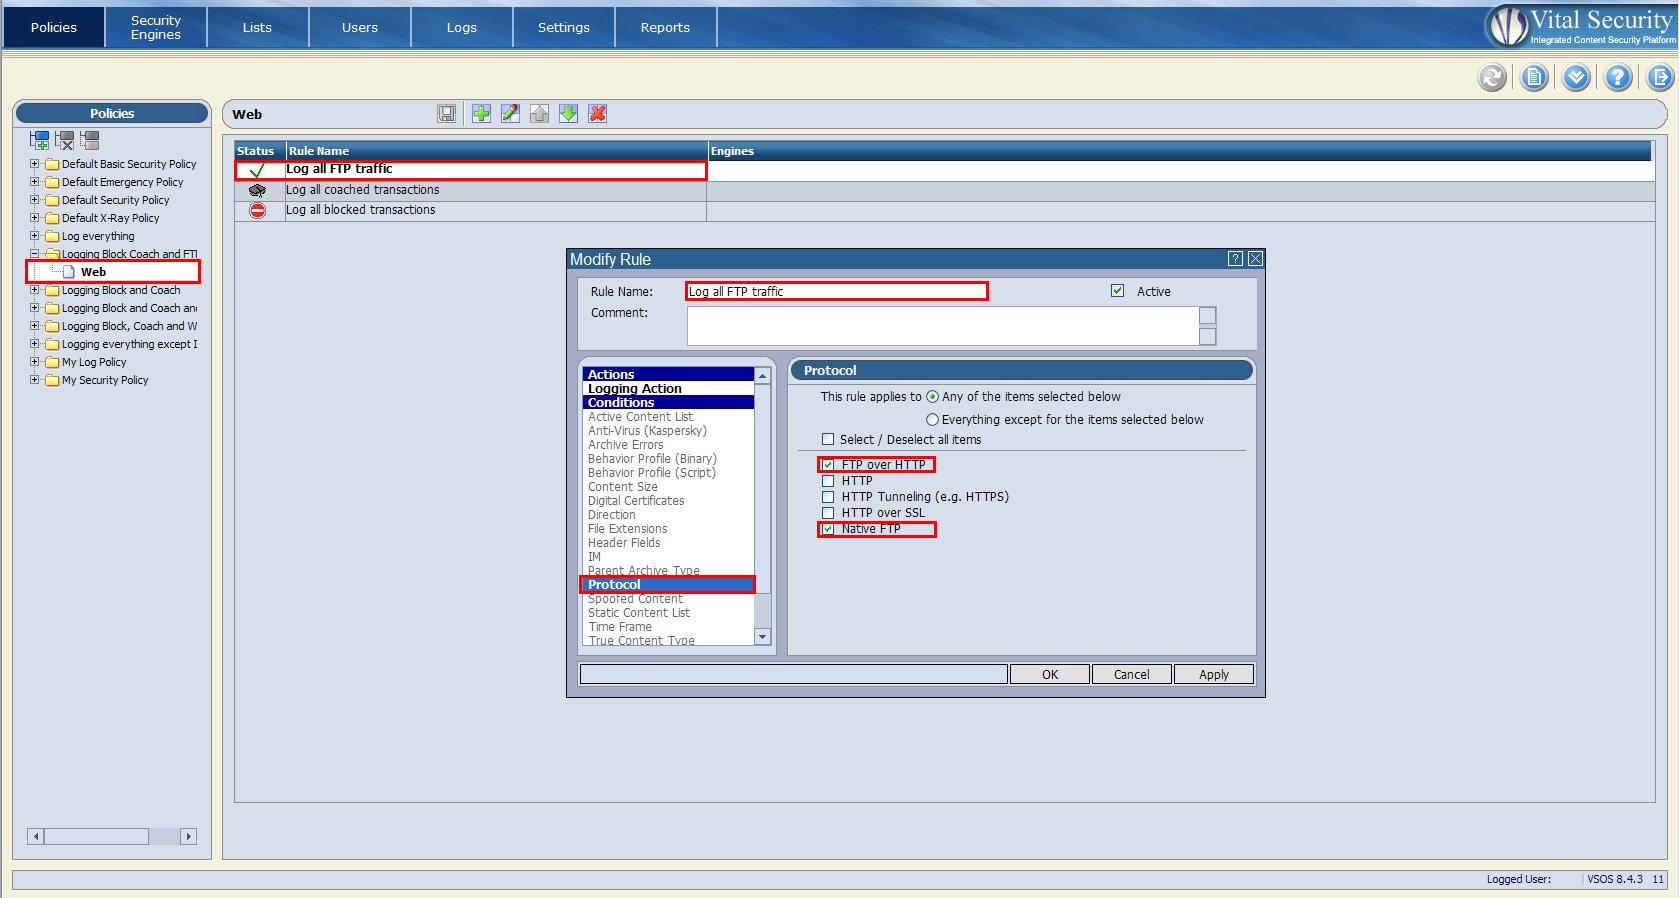Select 'Everything except for the items selected below'
The height and width of the screenshot is (898, 1679).
[933, 420]
